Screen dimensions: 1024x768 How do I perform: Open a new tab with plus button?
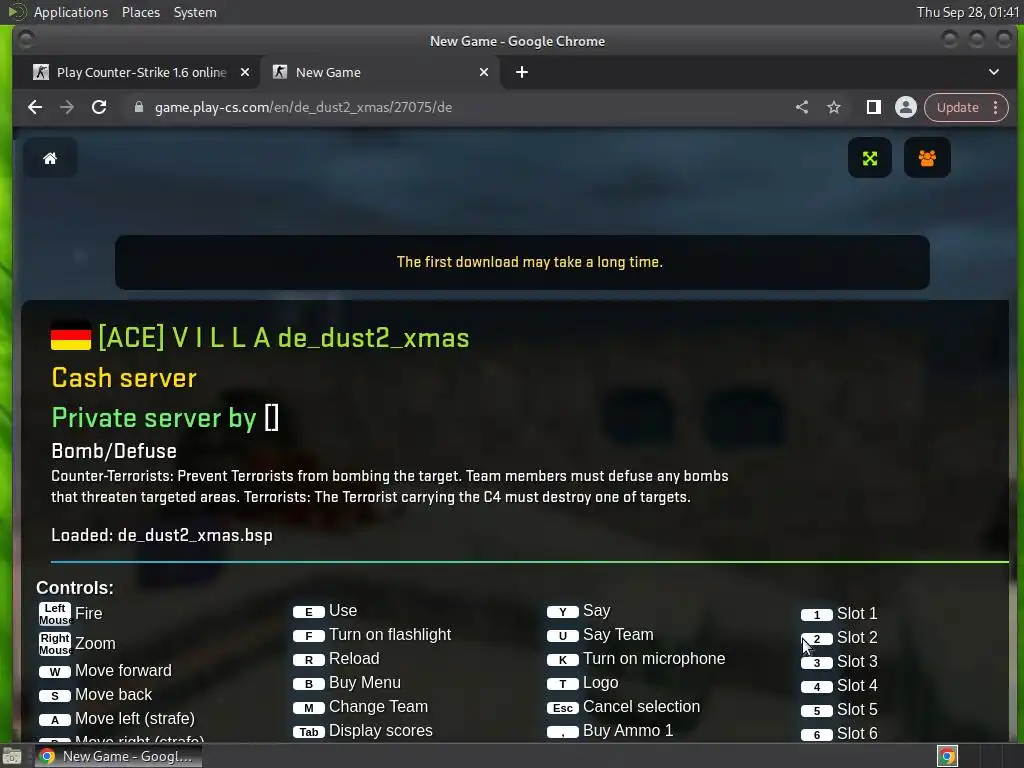(x=522, y=72)
